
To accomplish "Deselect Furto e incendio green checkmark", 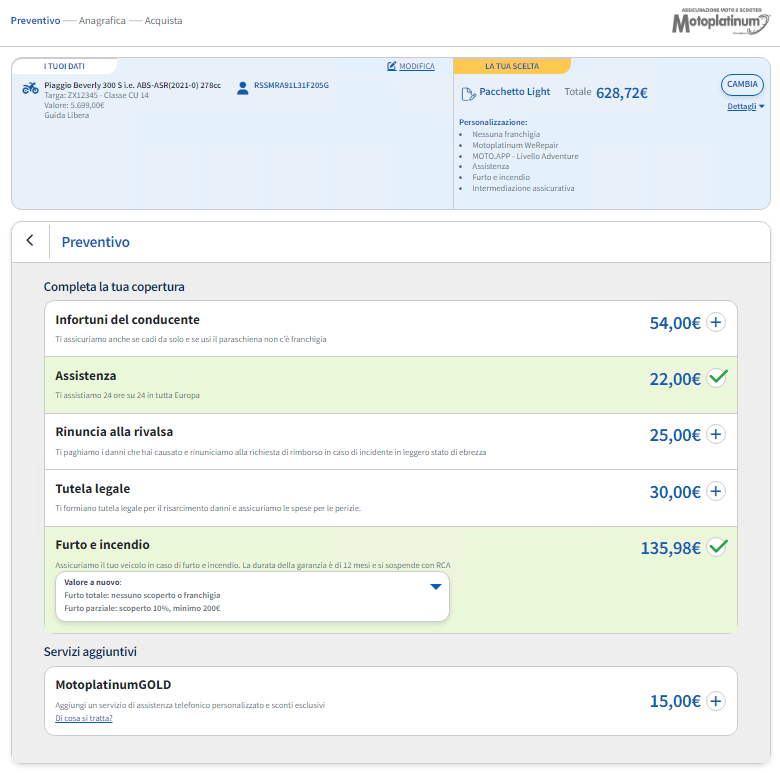I will [717, 547].
